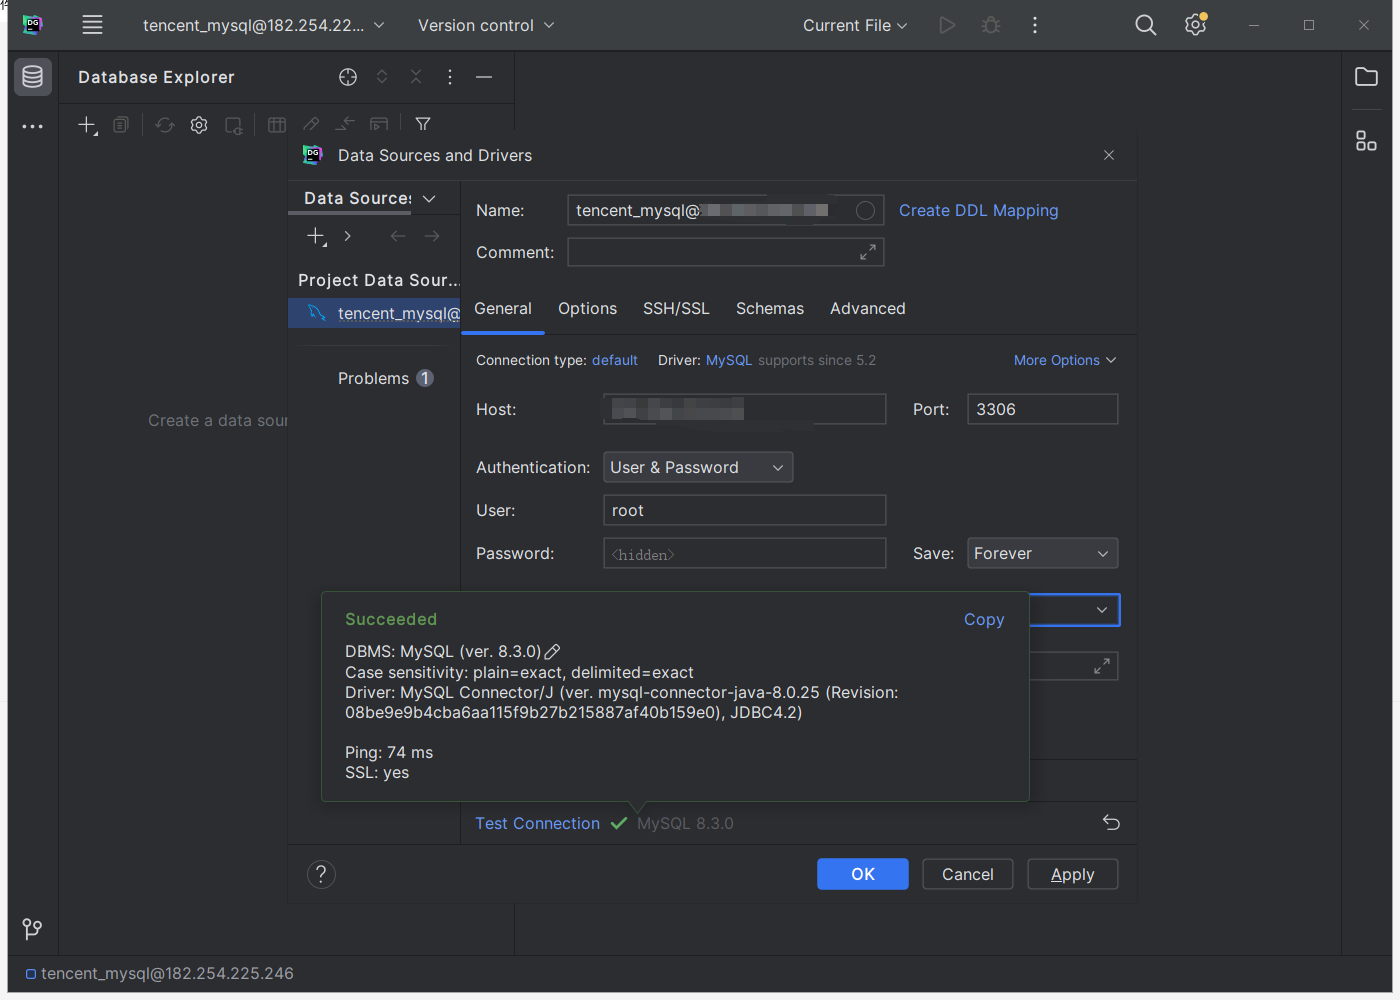The height and width of the screenshot is (1000, 1400).
Task: Click the Back arrow in Data Sources toolbar
Action: (398, 236)
